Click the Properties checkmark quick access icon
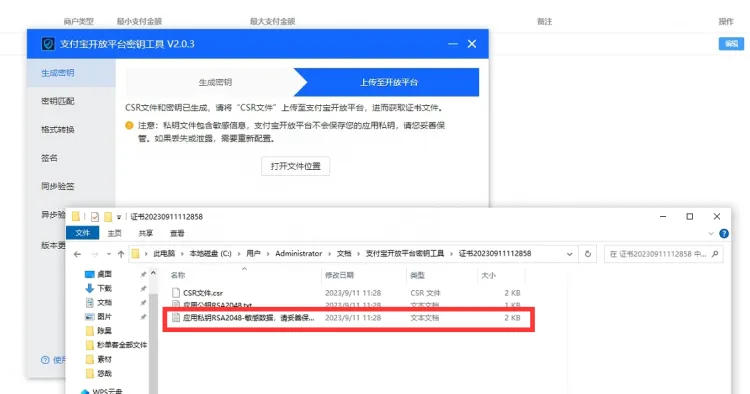The width and height of the screenshot is (750, 394). click(x=95, y=217)
